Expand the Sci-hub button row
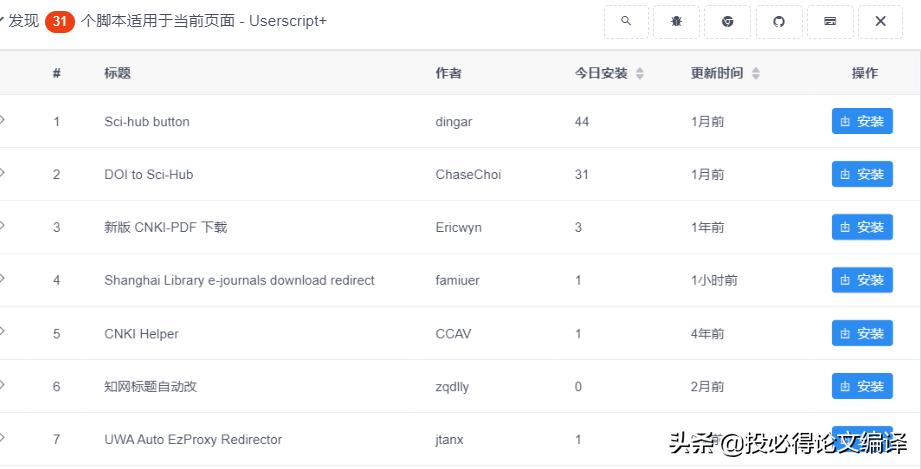This screenshot has width=921, height=469. click(2, 119)
